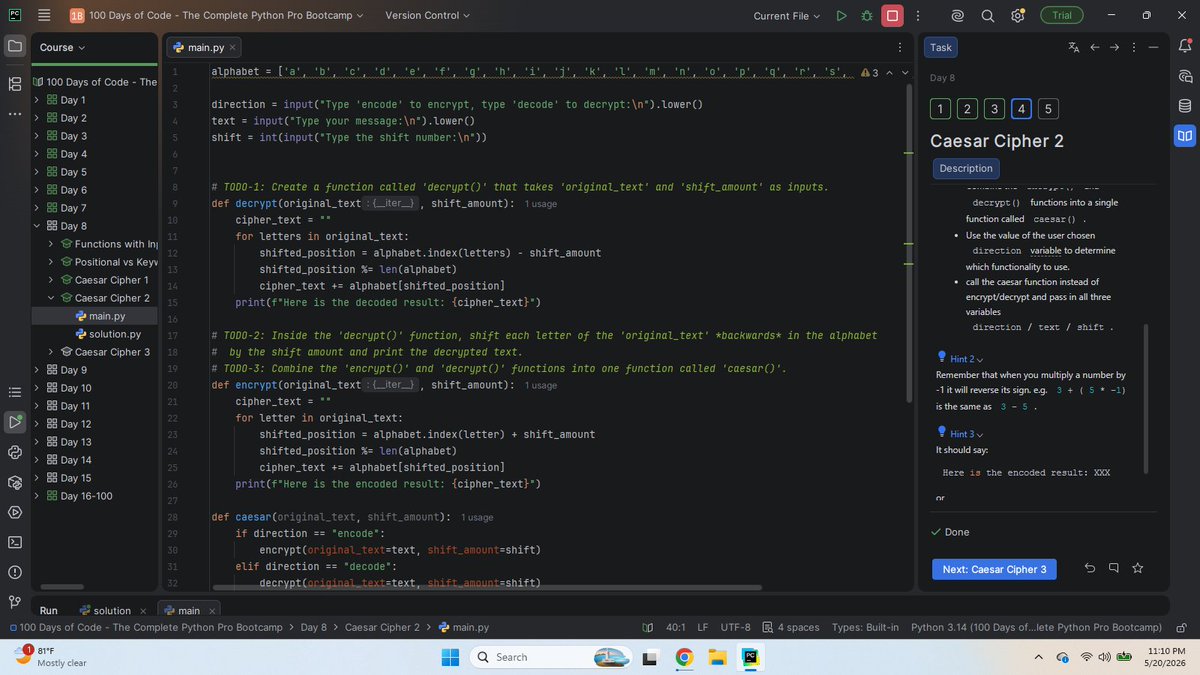Run the current file with the green play icon
Screen dimensions: 1200x675
(841, 15)
